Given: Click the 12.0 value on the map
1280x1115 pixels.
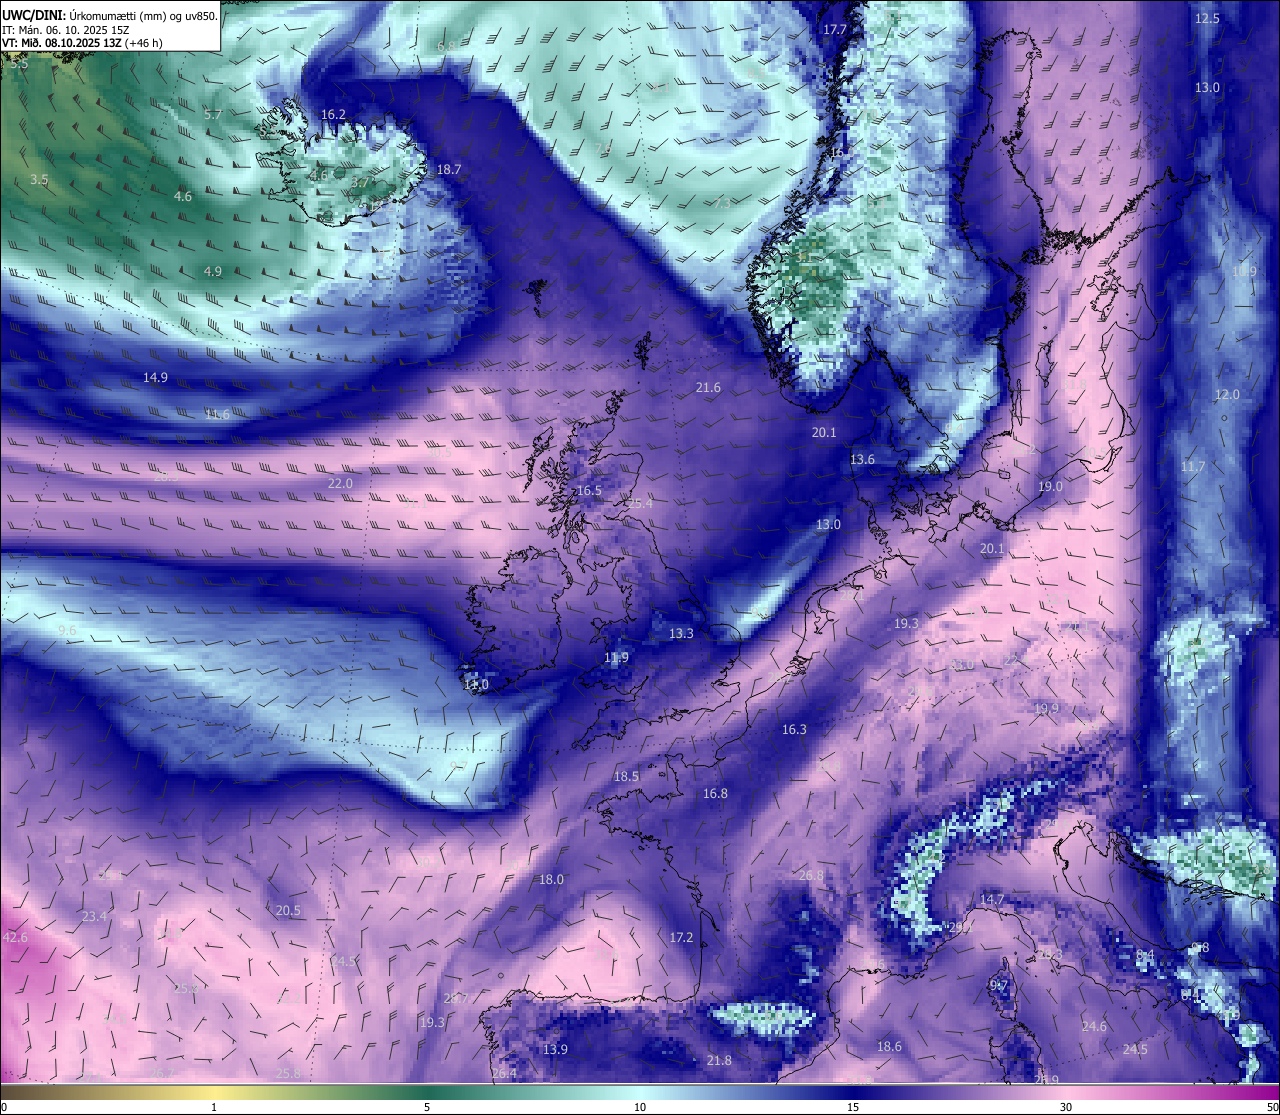Looking at the screenshot, I should 1227,394.
